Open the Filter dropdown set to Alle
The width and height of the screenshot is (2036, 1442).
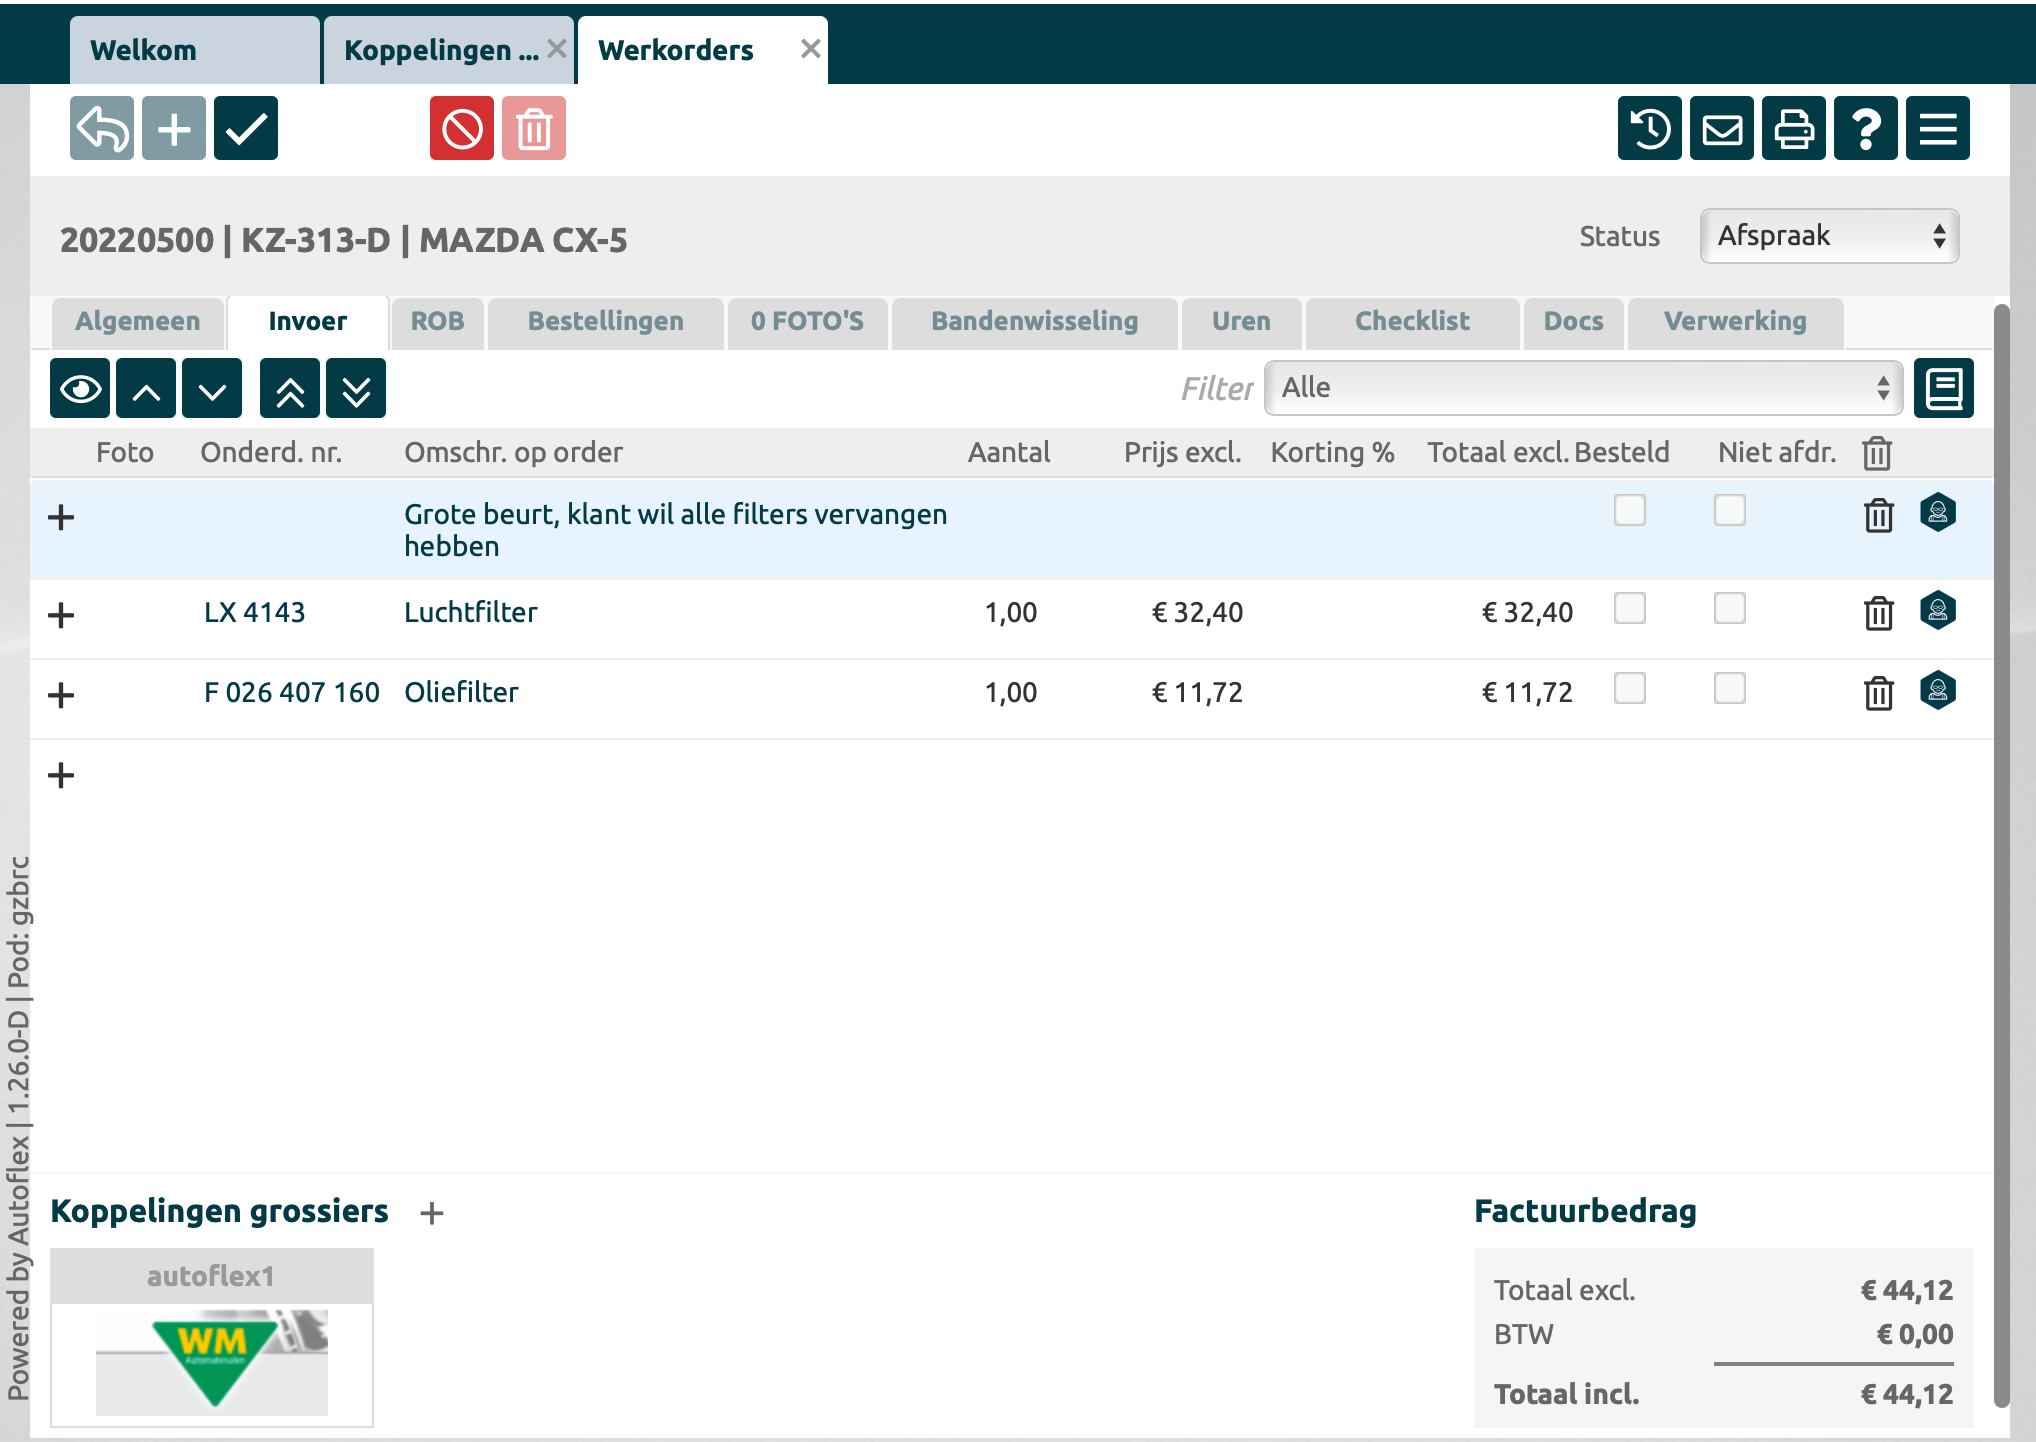pos(1582,388)
